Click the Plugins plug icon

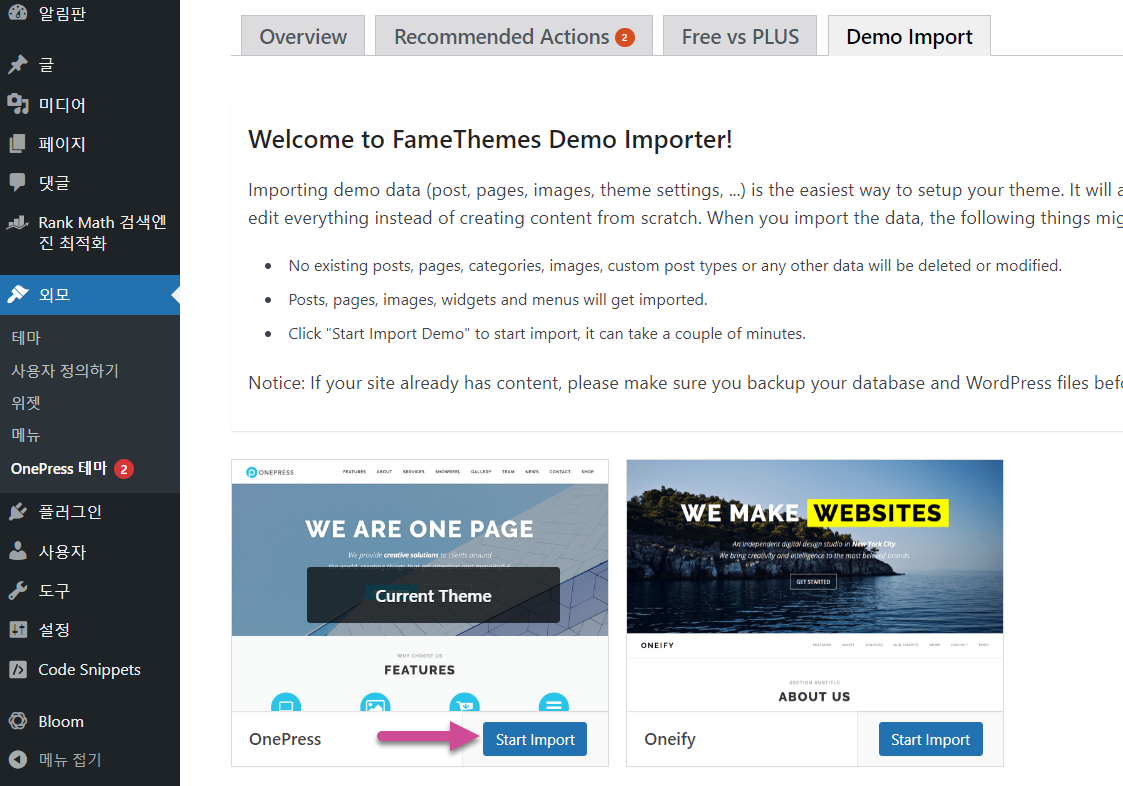pyautogui.click(x=18, y=512)
